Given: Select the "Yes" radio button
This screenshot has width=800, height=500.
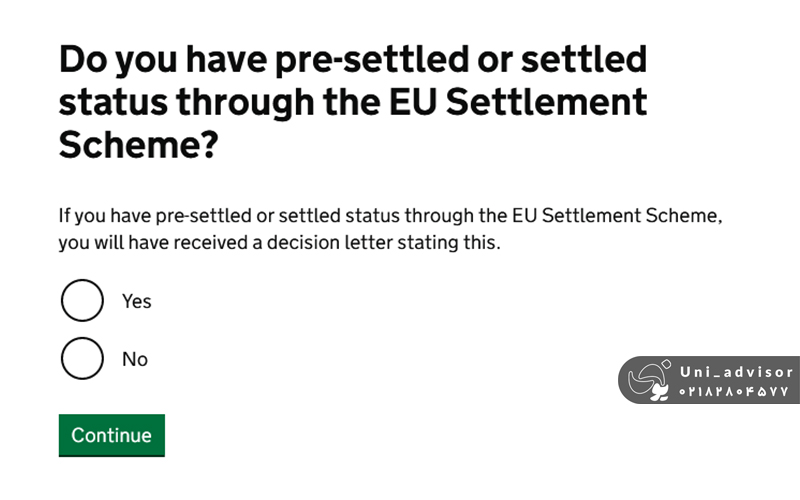Looking at the screenshot, I should (82, 300).
